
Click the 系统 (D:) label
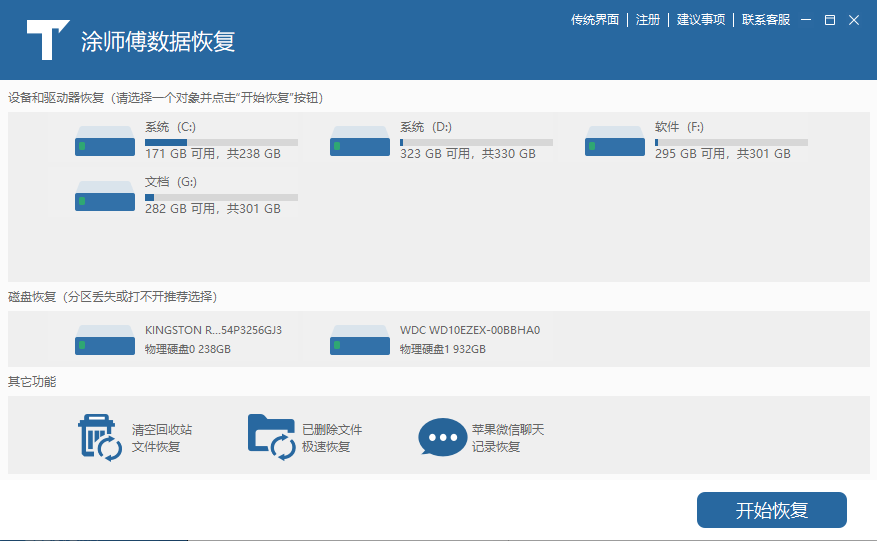tap(426, 127)
